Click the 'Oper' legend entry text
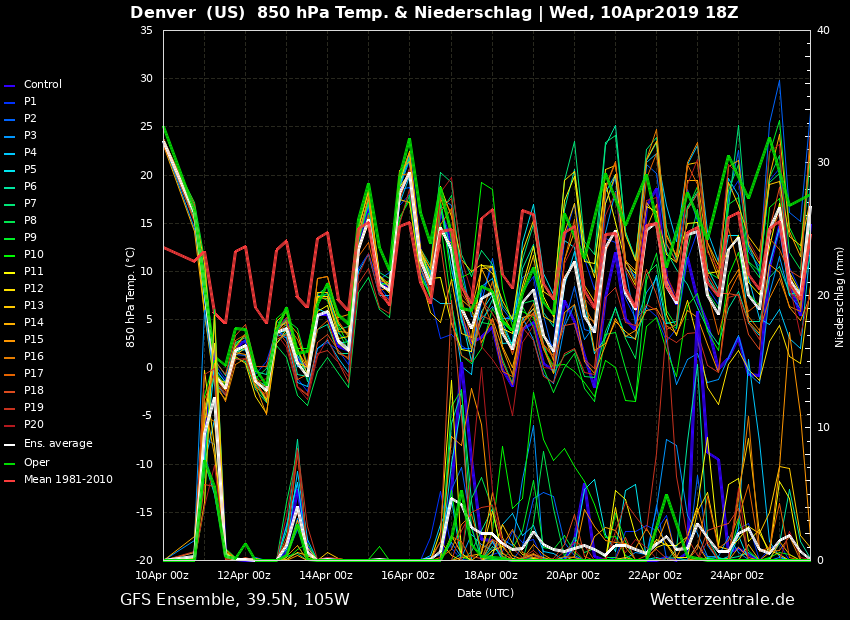This screenshot has height=620, width=850. [x=36, y=462]
